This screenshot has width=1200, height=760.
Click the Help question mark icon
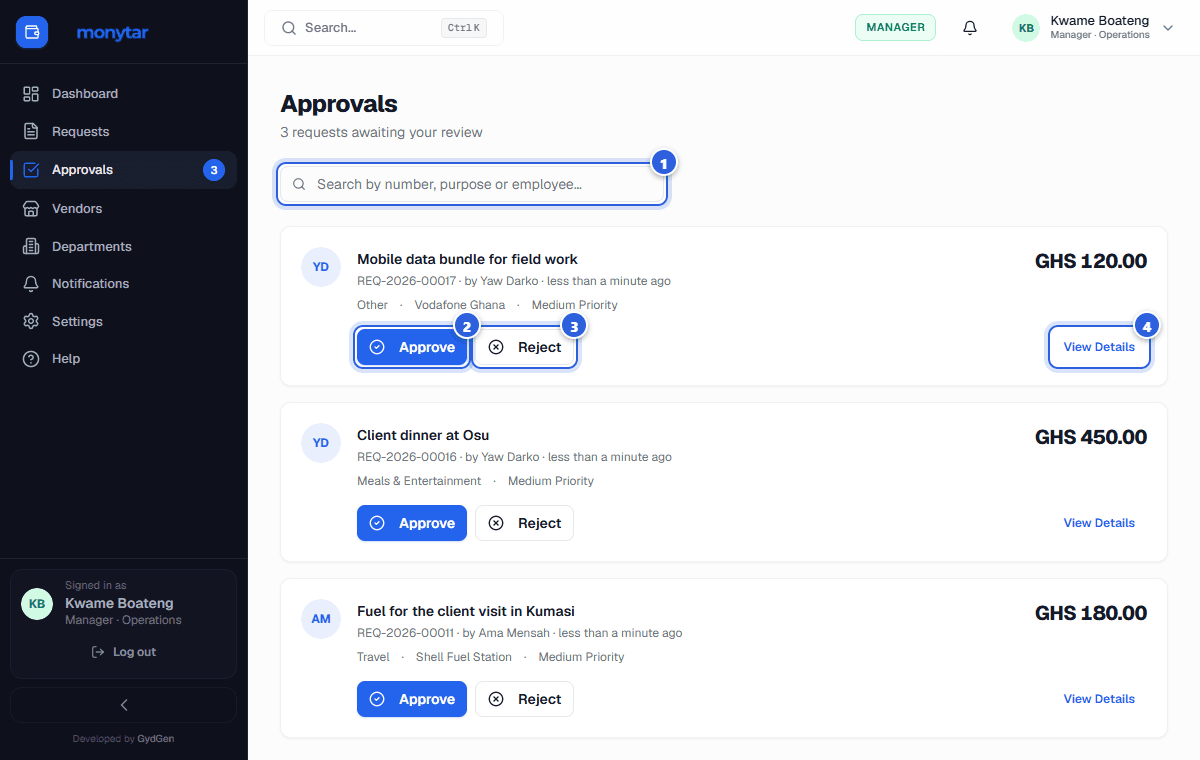click(x=31, y=359)
